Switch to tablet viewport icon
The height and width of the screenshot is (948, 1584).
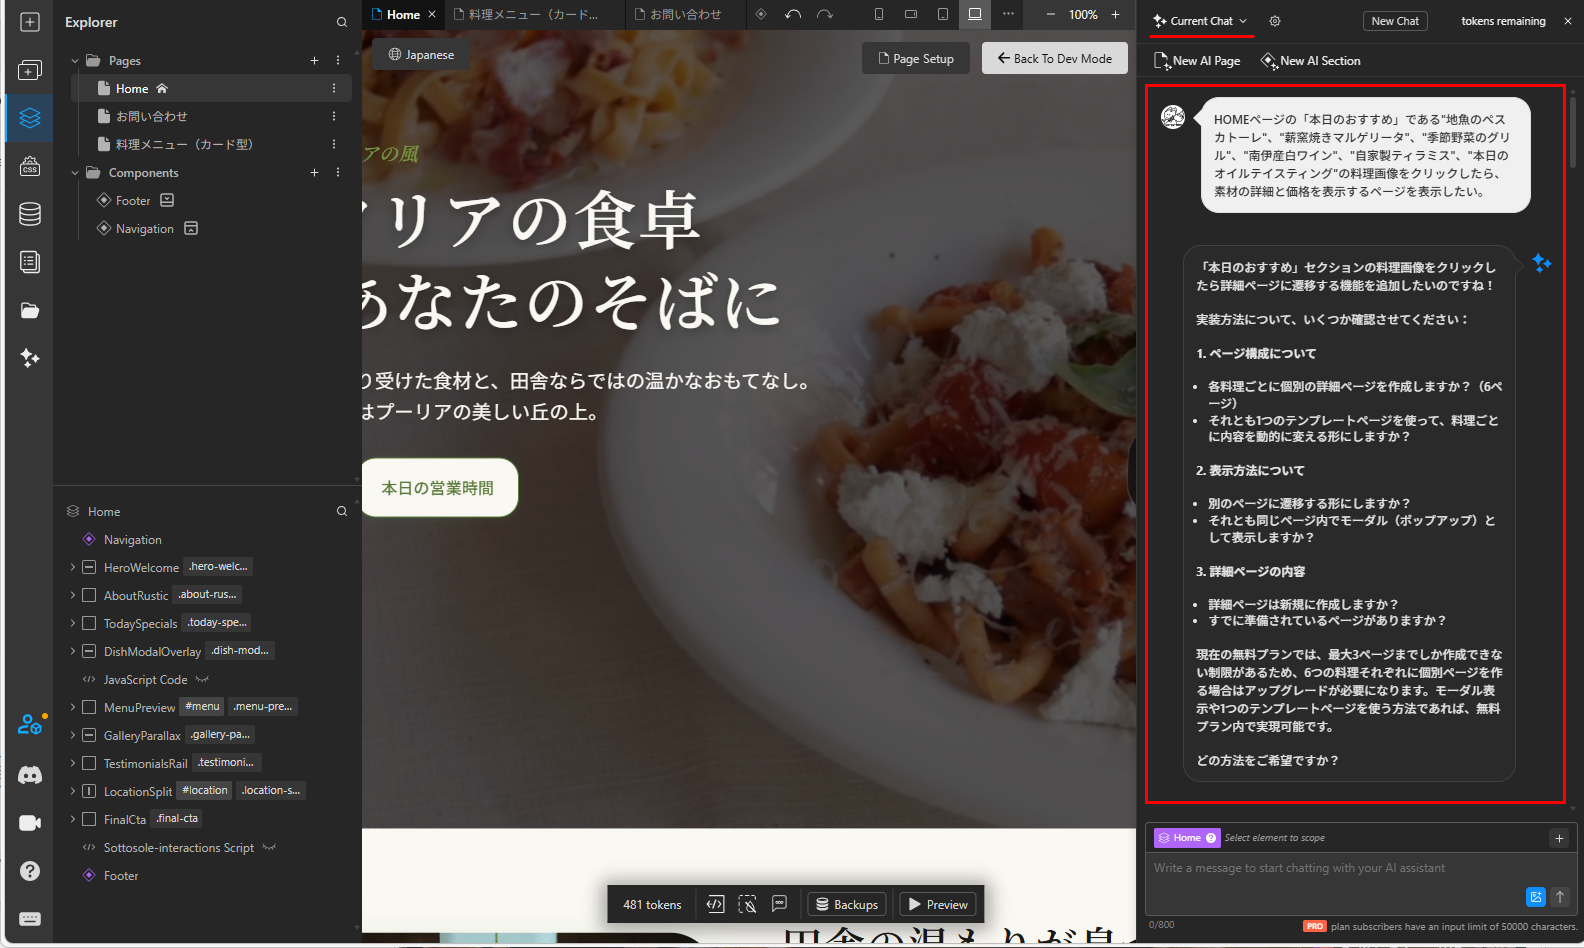tap(943, 14)
